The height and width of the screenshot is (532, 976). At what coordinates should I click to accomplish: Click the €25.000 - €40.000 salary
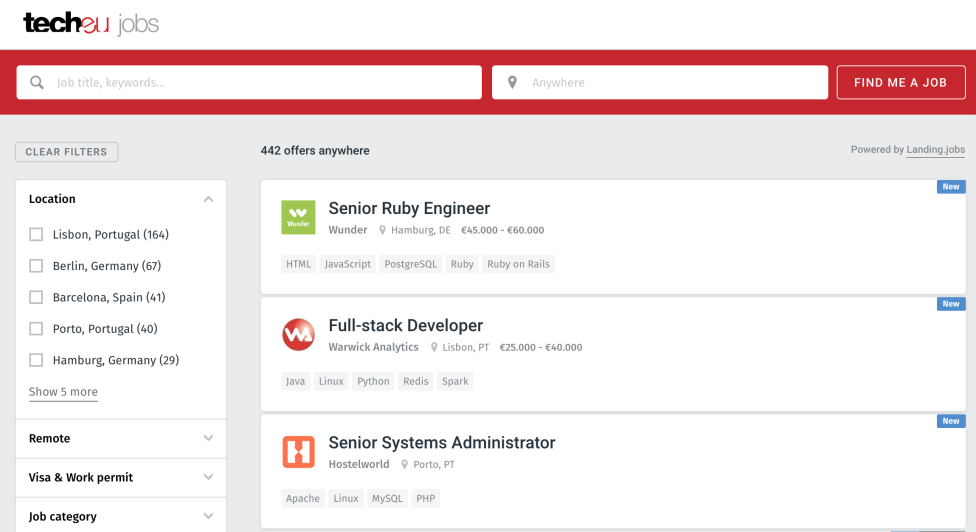point(541,347)
